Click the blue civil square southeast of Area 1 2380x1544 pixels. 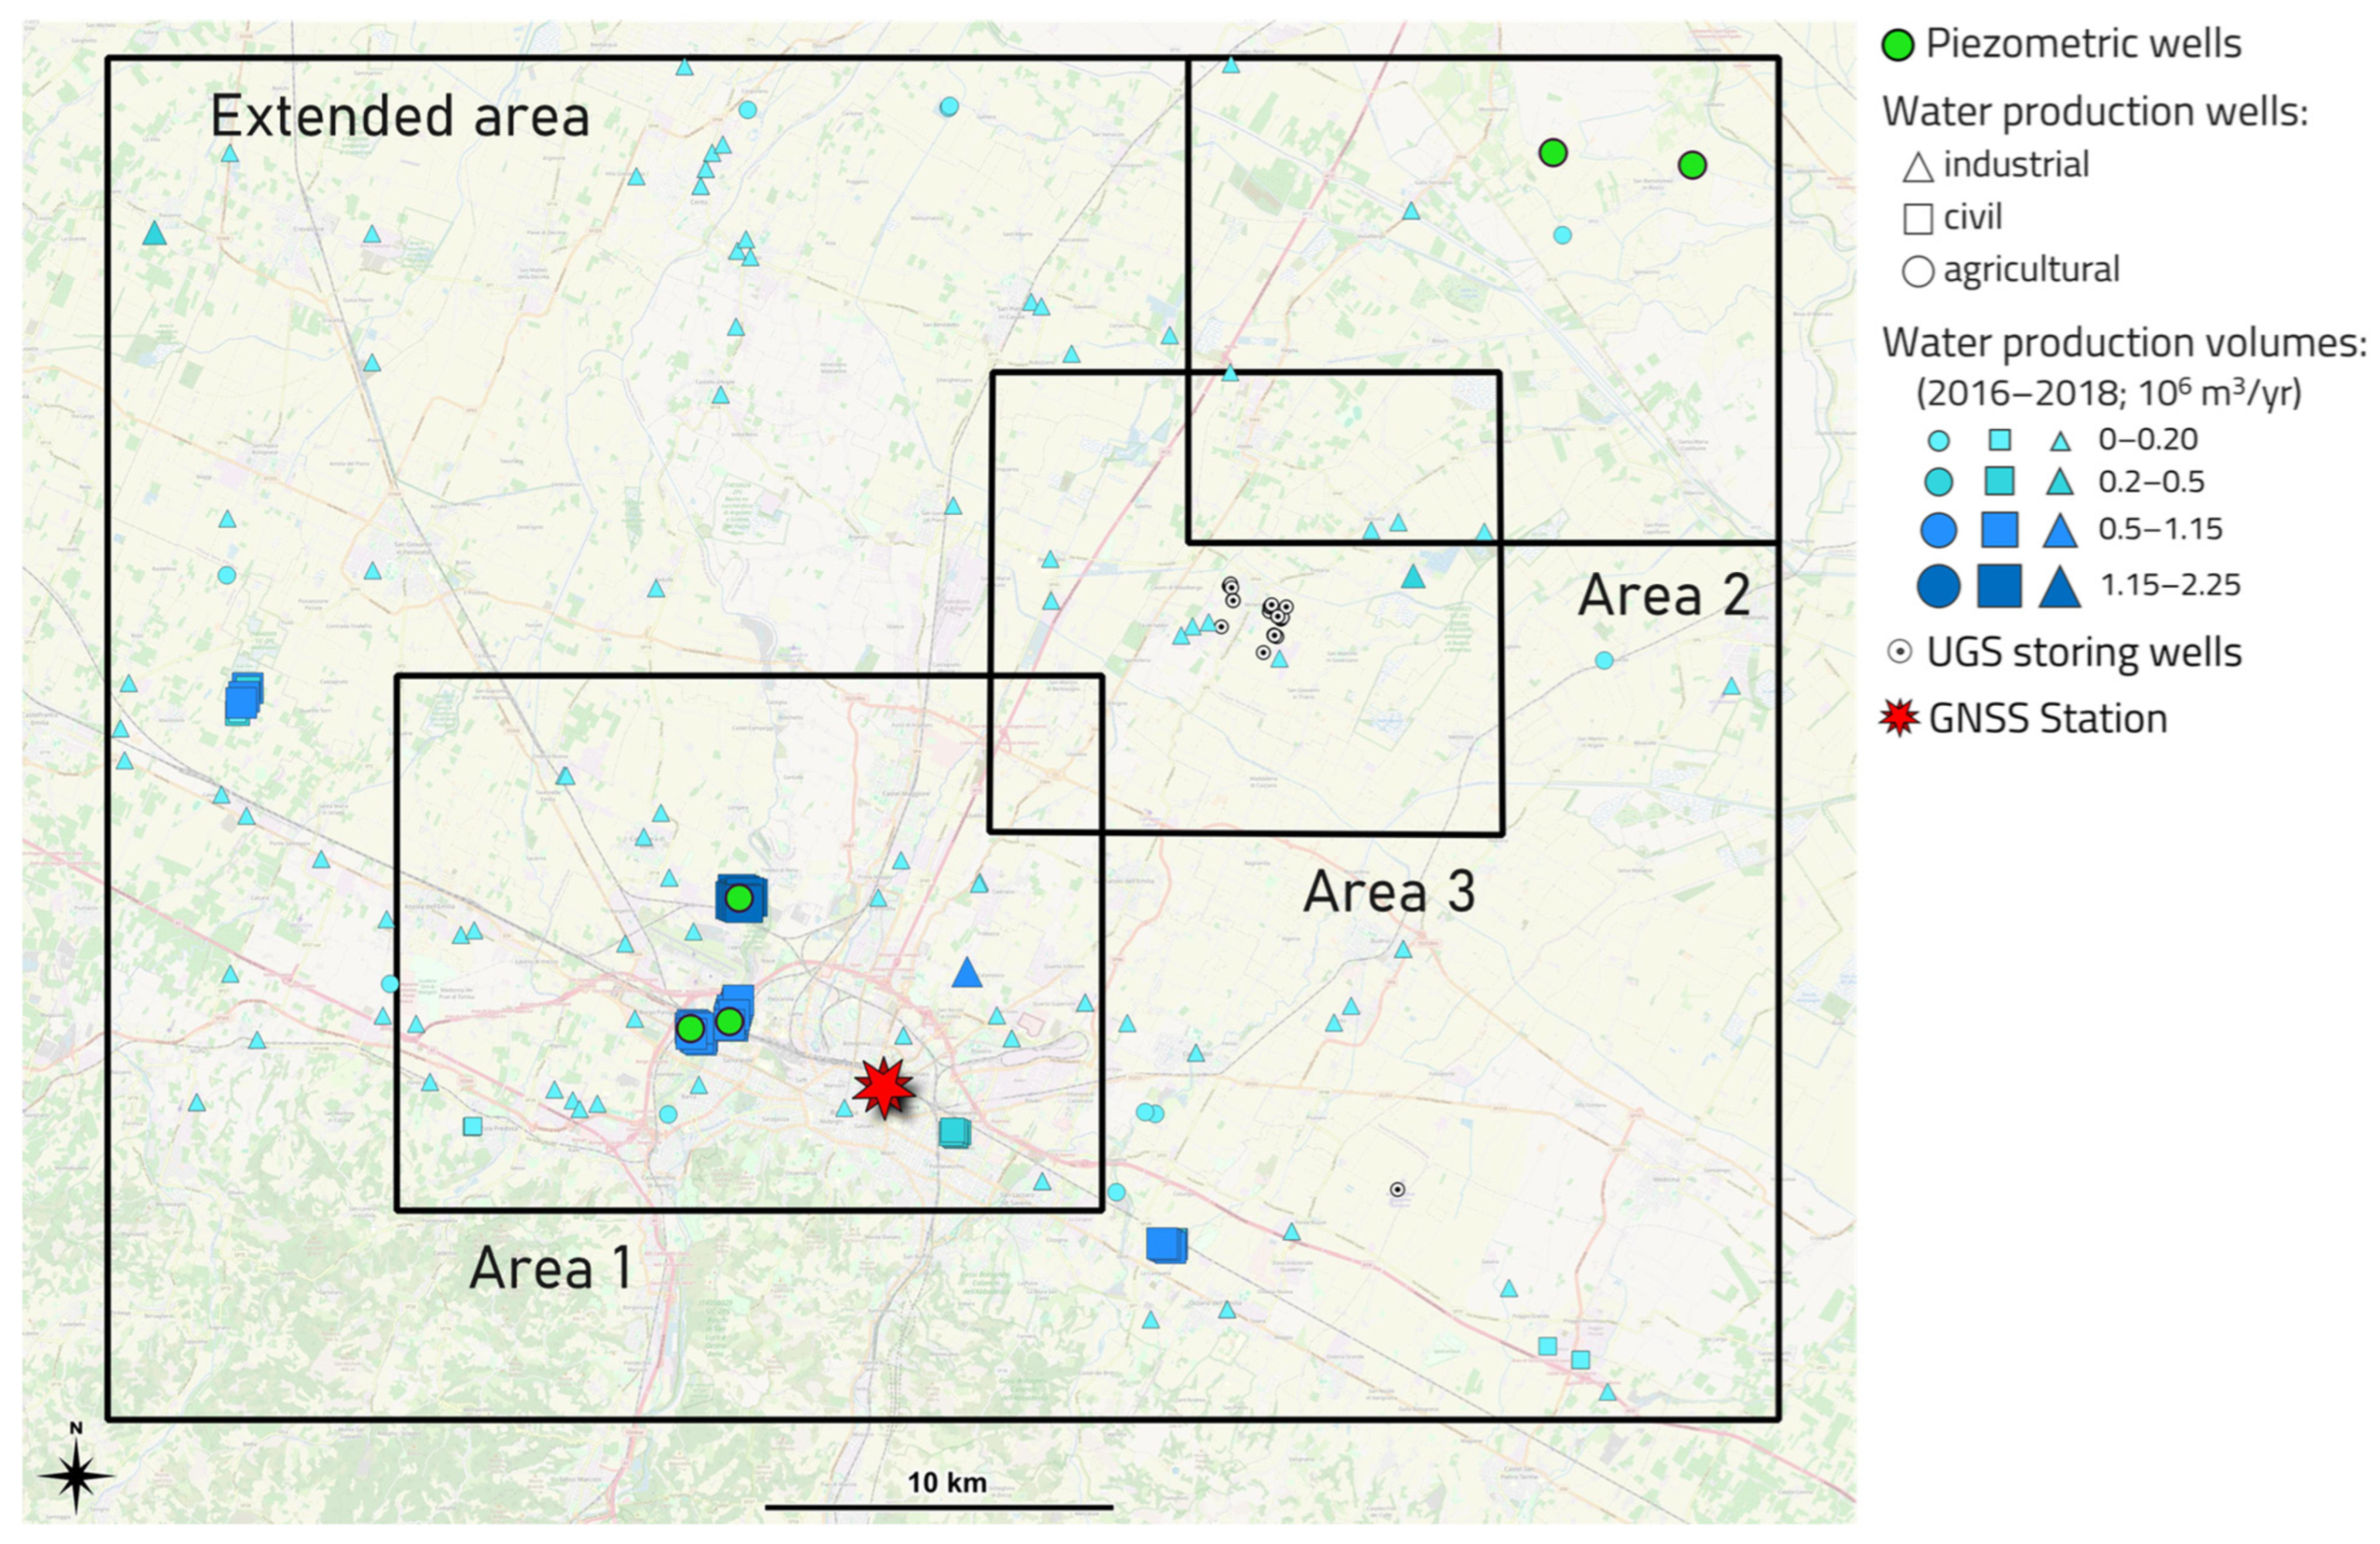coord(1166,1245)
